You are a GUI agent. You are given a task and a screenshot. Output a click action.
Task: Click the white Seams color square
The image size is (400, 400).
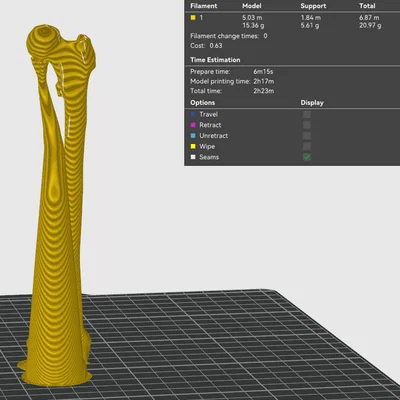pos(193,157)
